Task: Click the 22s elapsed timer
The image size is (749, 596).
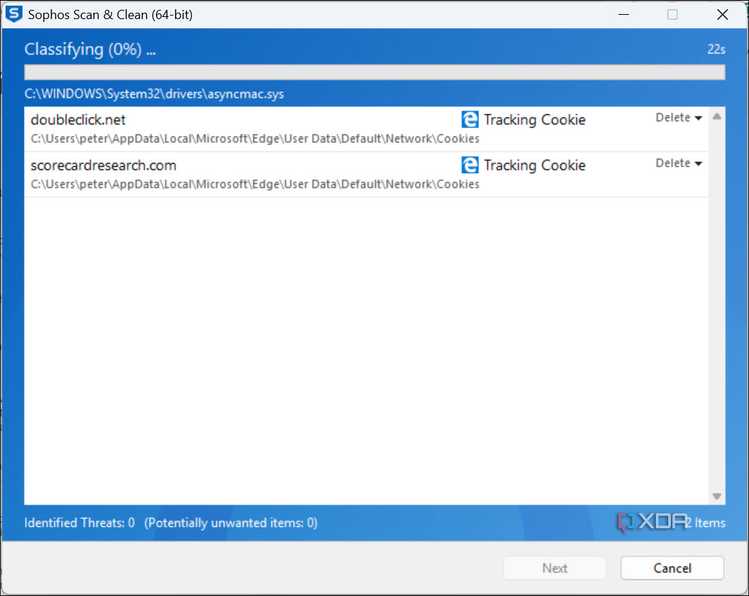Action: (716, 49)
